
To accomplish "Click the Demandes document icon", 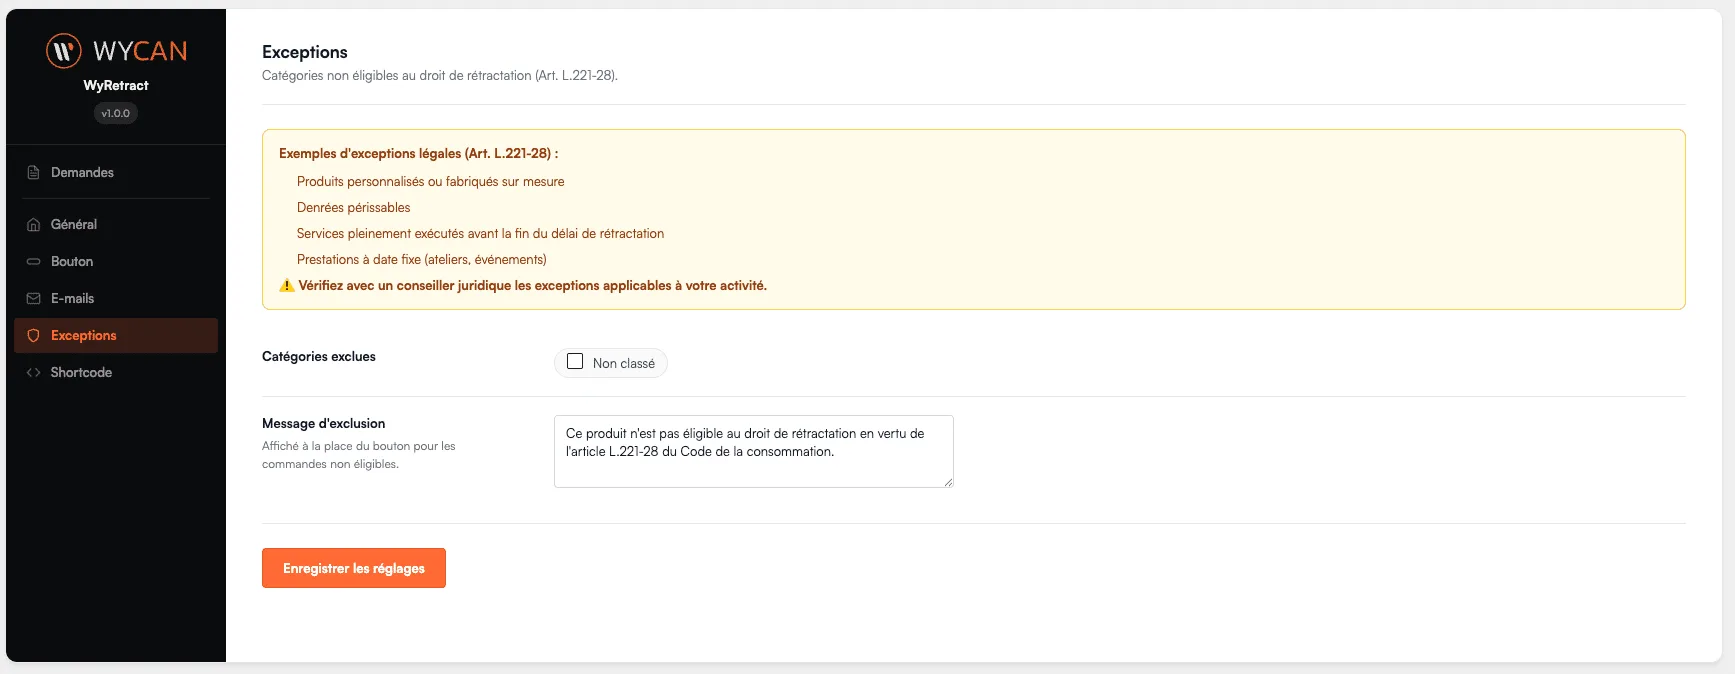I will pyautogui.click(x=33, y=172).
